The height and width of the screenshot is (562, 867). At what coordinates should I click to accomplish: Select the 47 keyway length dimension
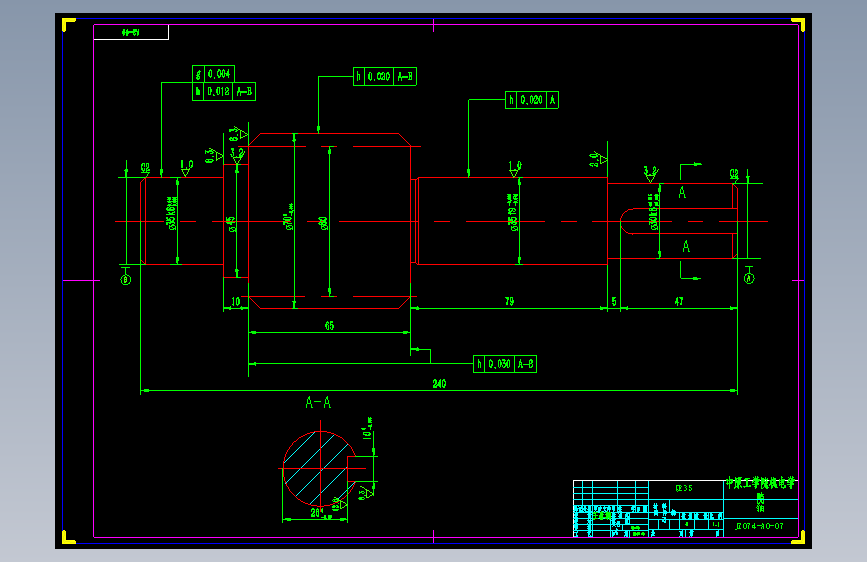point(679,301)
